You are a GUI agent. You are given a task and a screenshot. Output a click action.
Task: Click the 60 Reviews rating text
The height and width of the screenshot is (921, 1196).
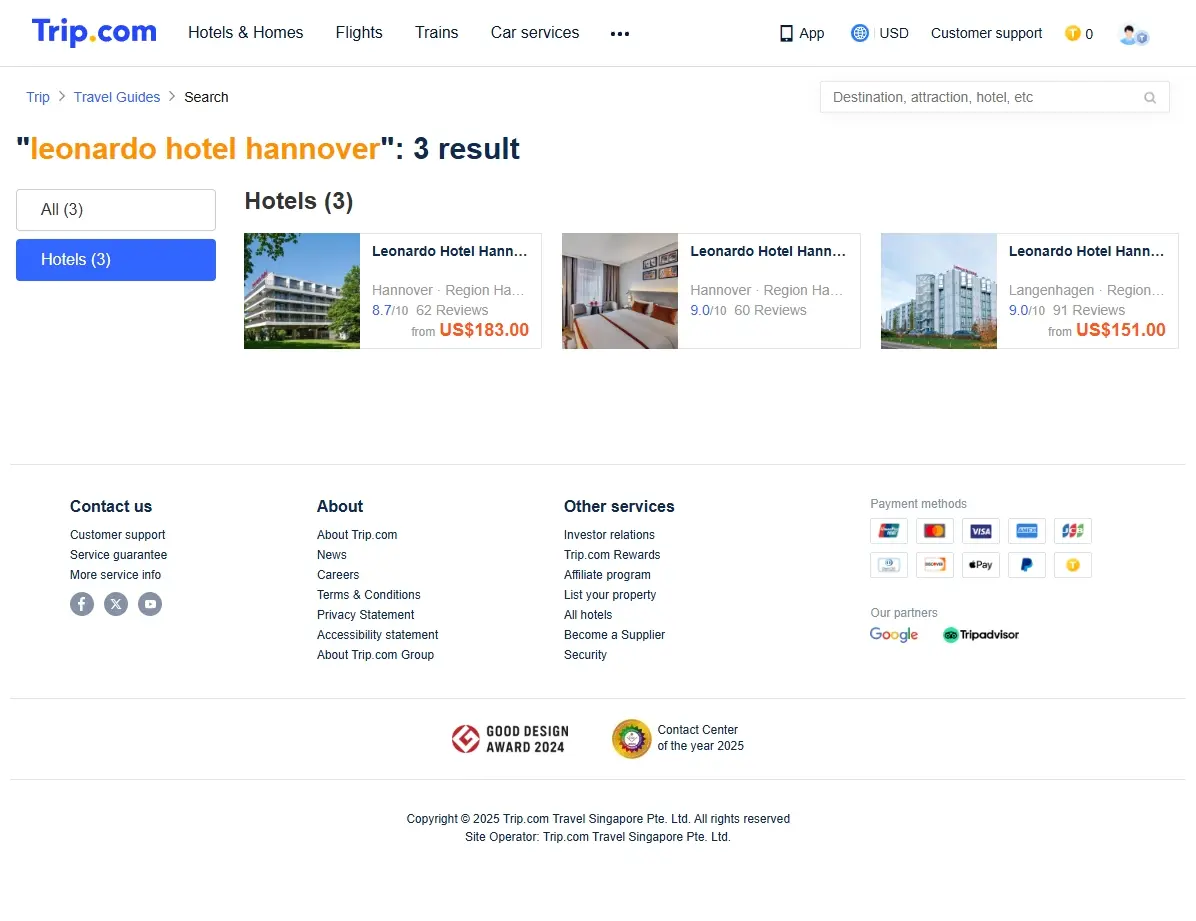coord(770,311)
